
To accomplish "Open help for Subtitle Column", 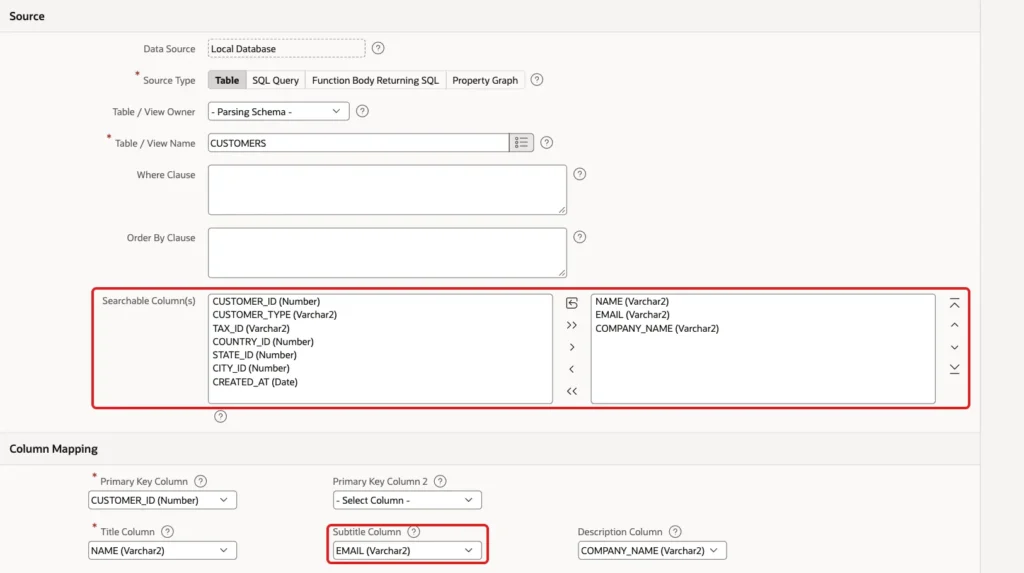I will click(x=413, y=531).
